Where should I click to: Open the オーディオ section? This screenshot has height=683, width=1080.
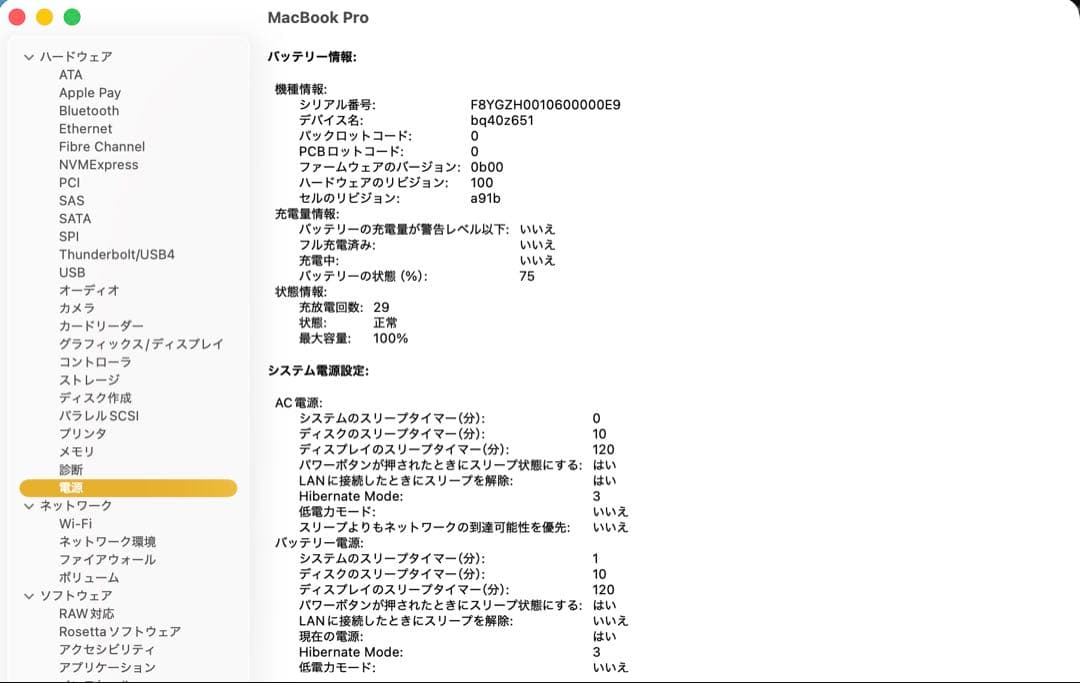coord(88,290)
